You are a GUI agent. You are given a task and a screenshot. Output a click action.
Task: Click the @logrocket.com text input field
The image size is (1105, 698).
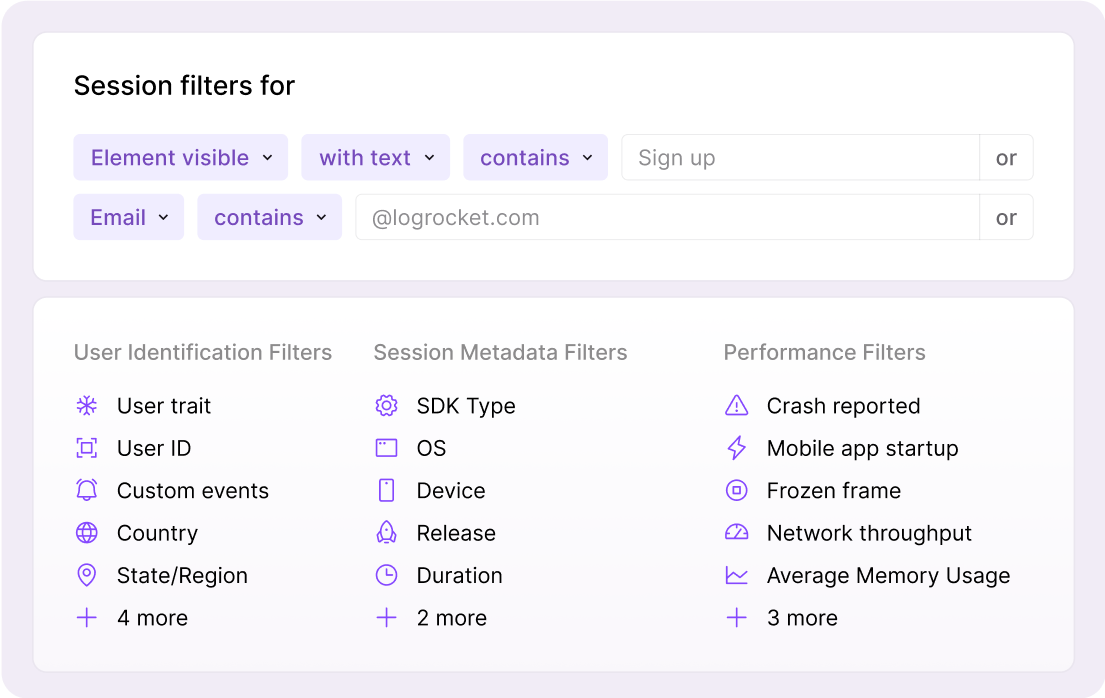666,218
